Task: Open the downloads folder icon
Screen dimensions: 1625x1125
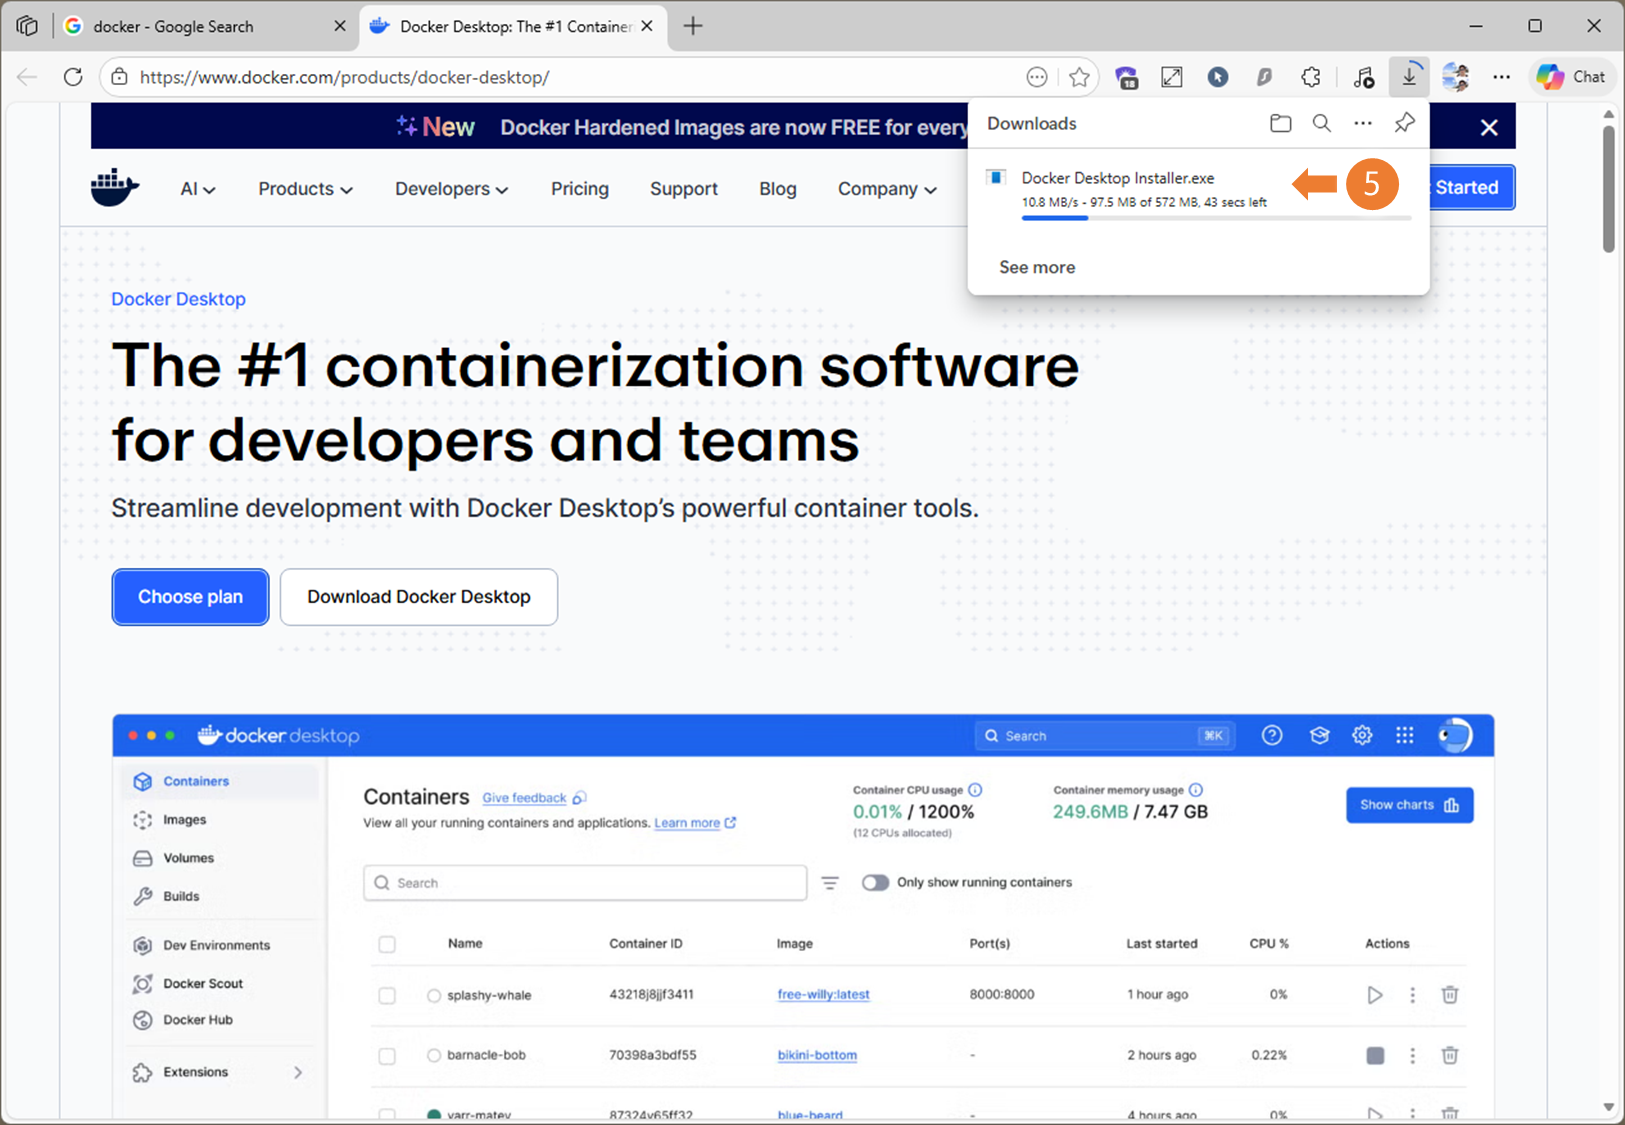Action: [1280, 123]
